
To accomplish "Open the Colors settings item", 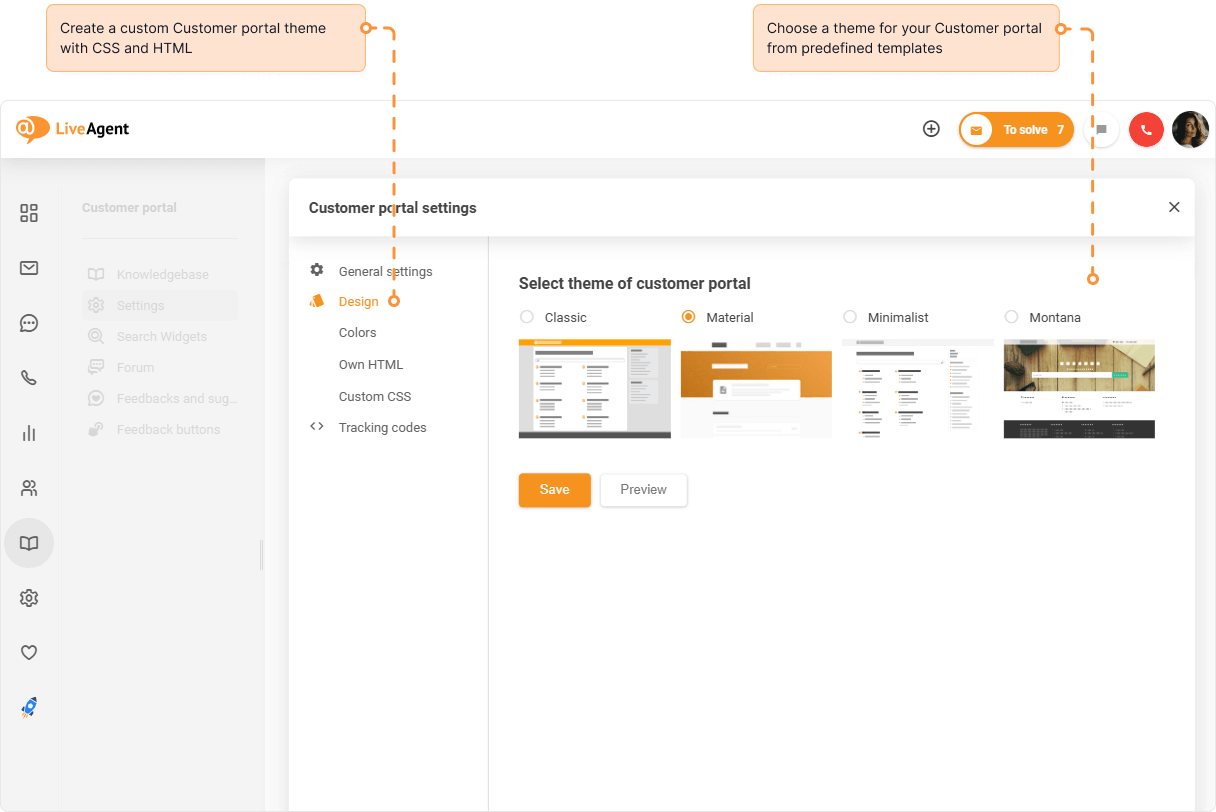I will (x=358, y=333).
